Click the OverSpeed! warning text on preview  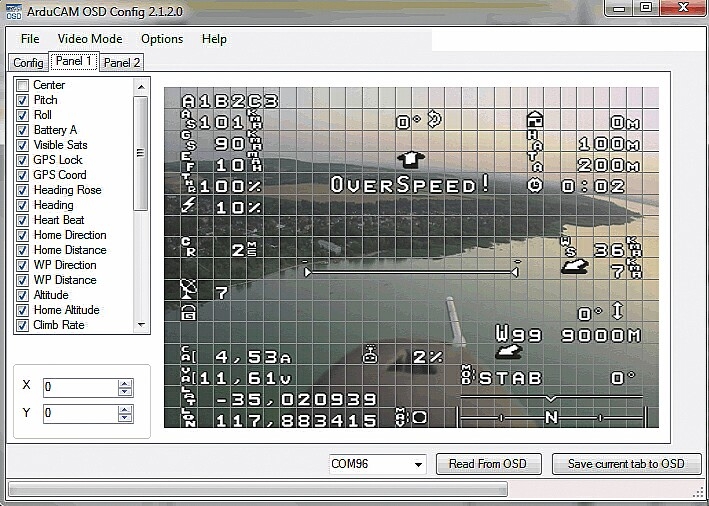[x=410, y=185]
